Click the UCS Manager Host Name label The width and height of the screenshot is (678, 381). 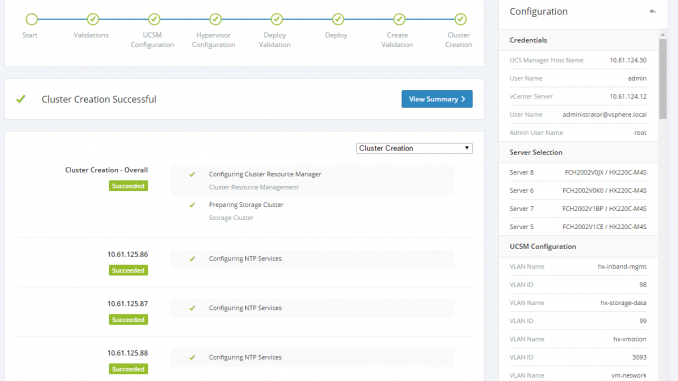546,60
